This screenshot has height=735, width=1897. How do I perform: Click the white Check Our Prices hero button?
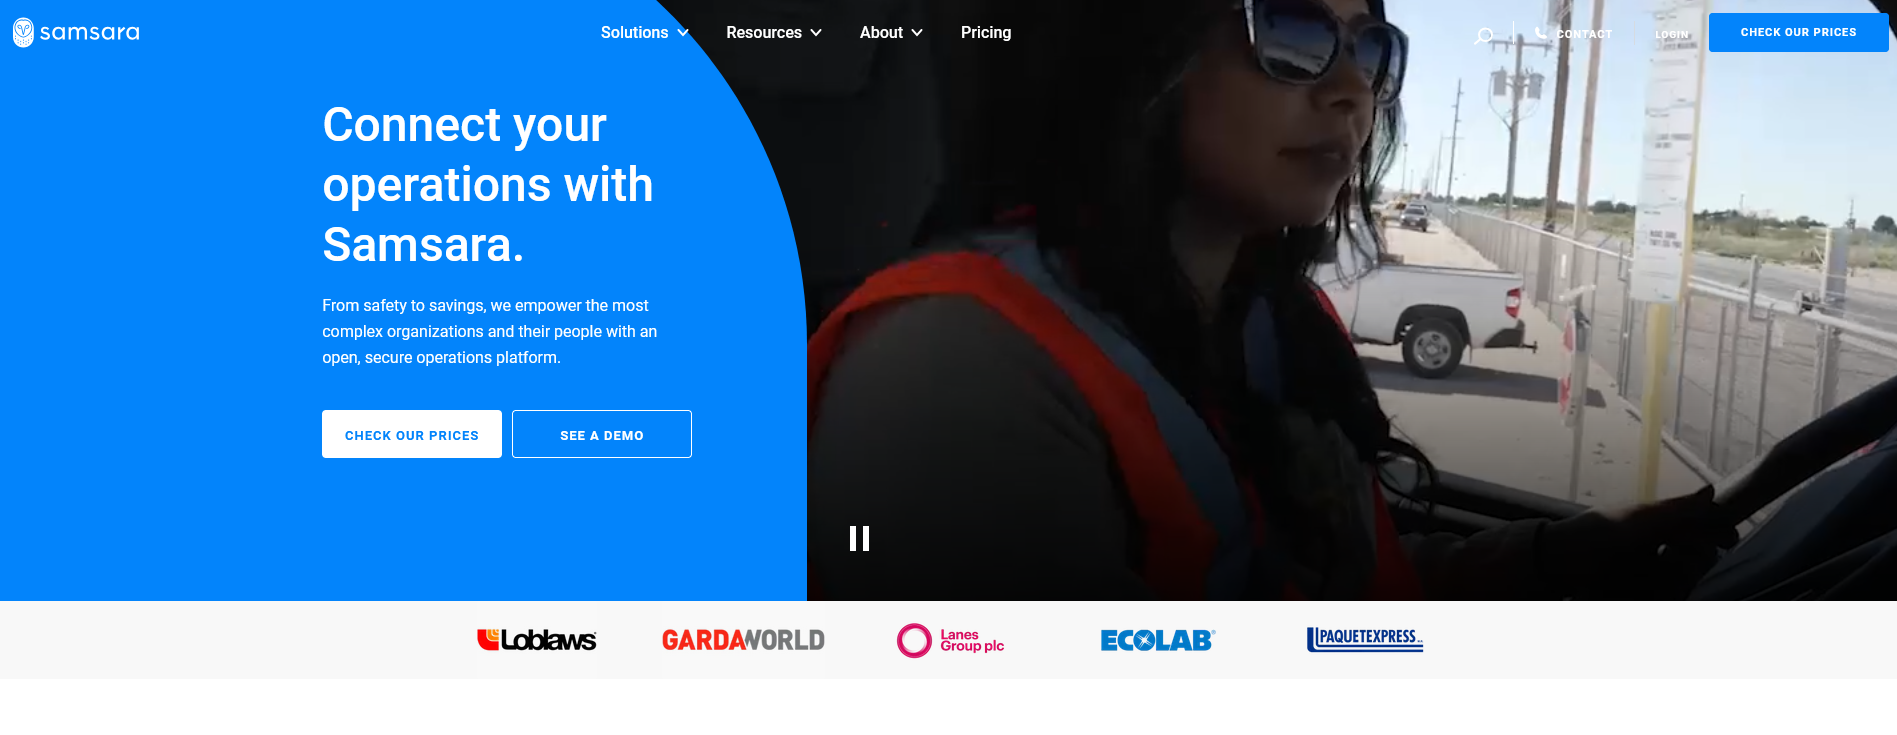click(412, 434)
